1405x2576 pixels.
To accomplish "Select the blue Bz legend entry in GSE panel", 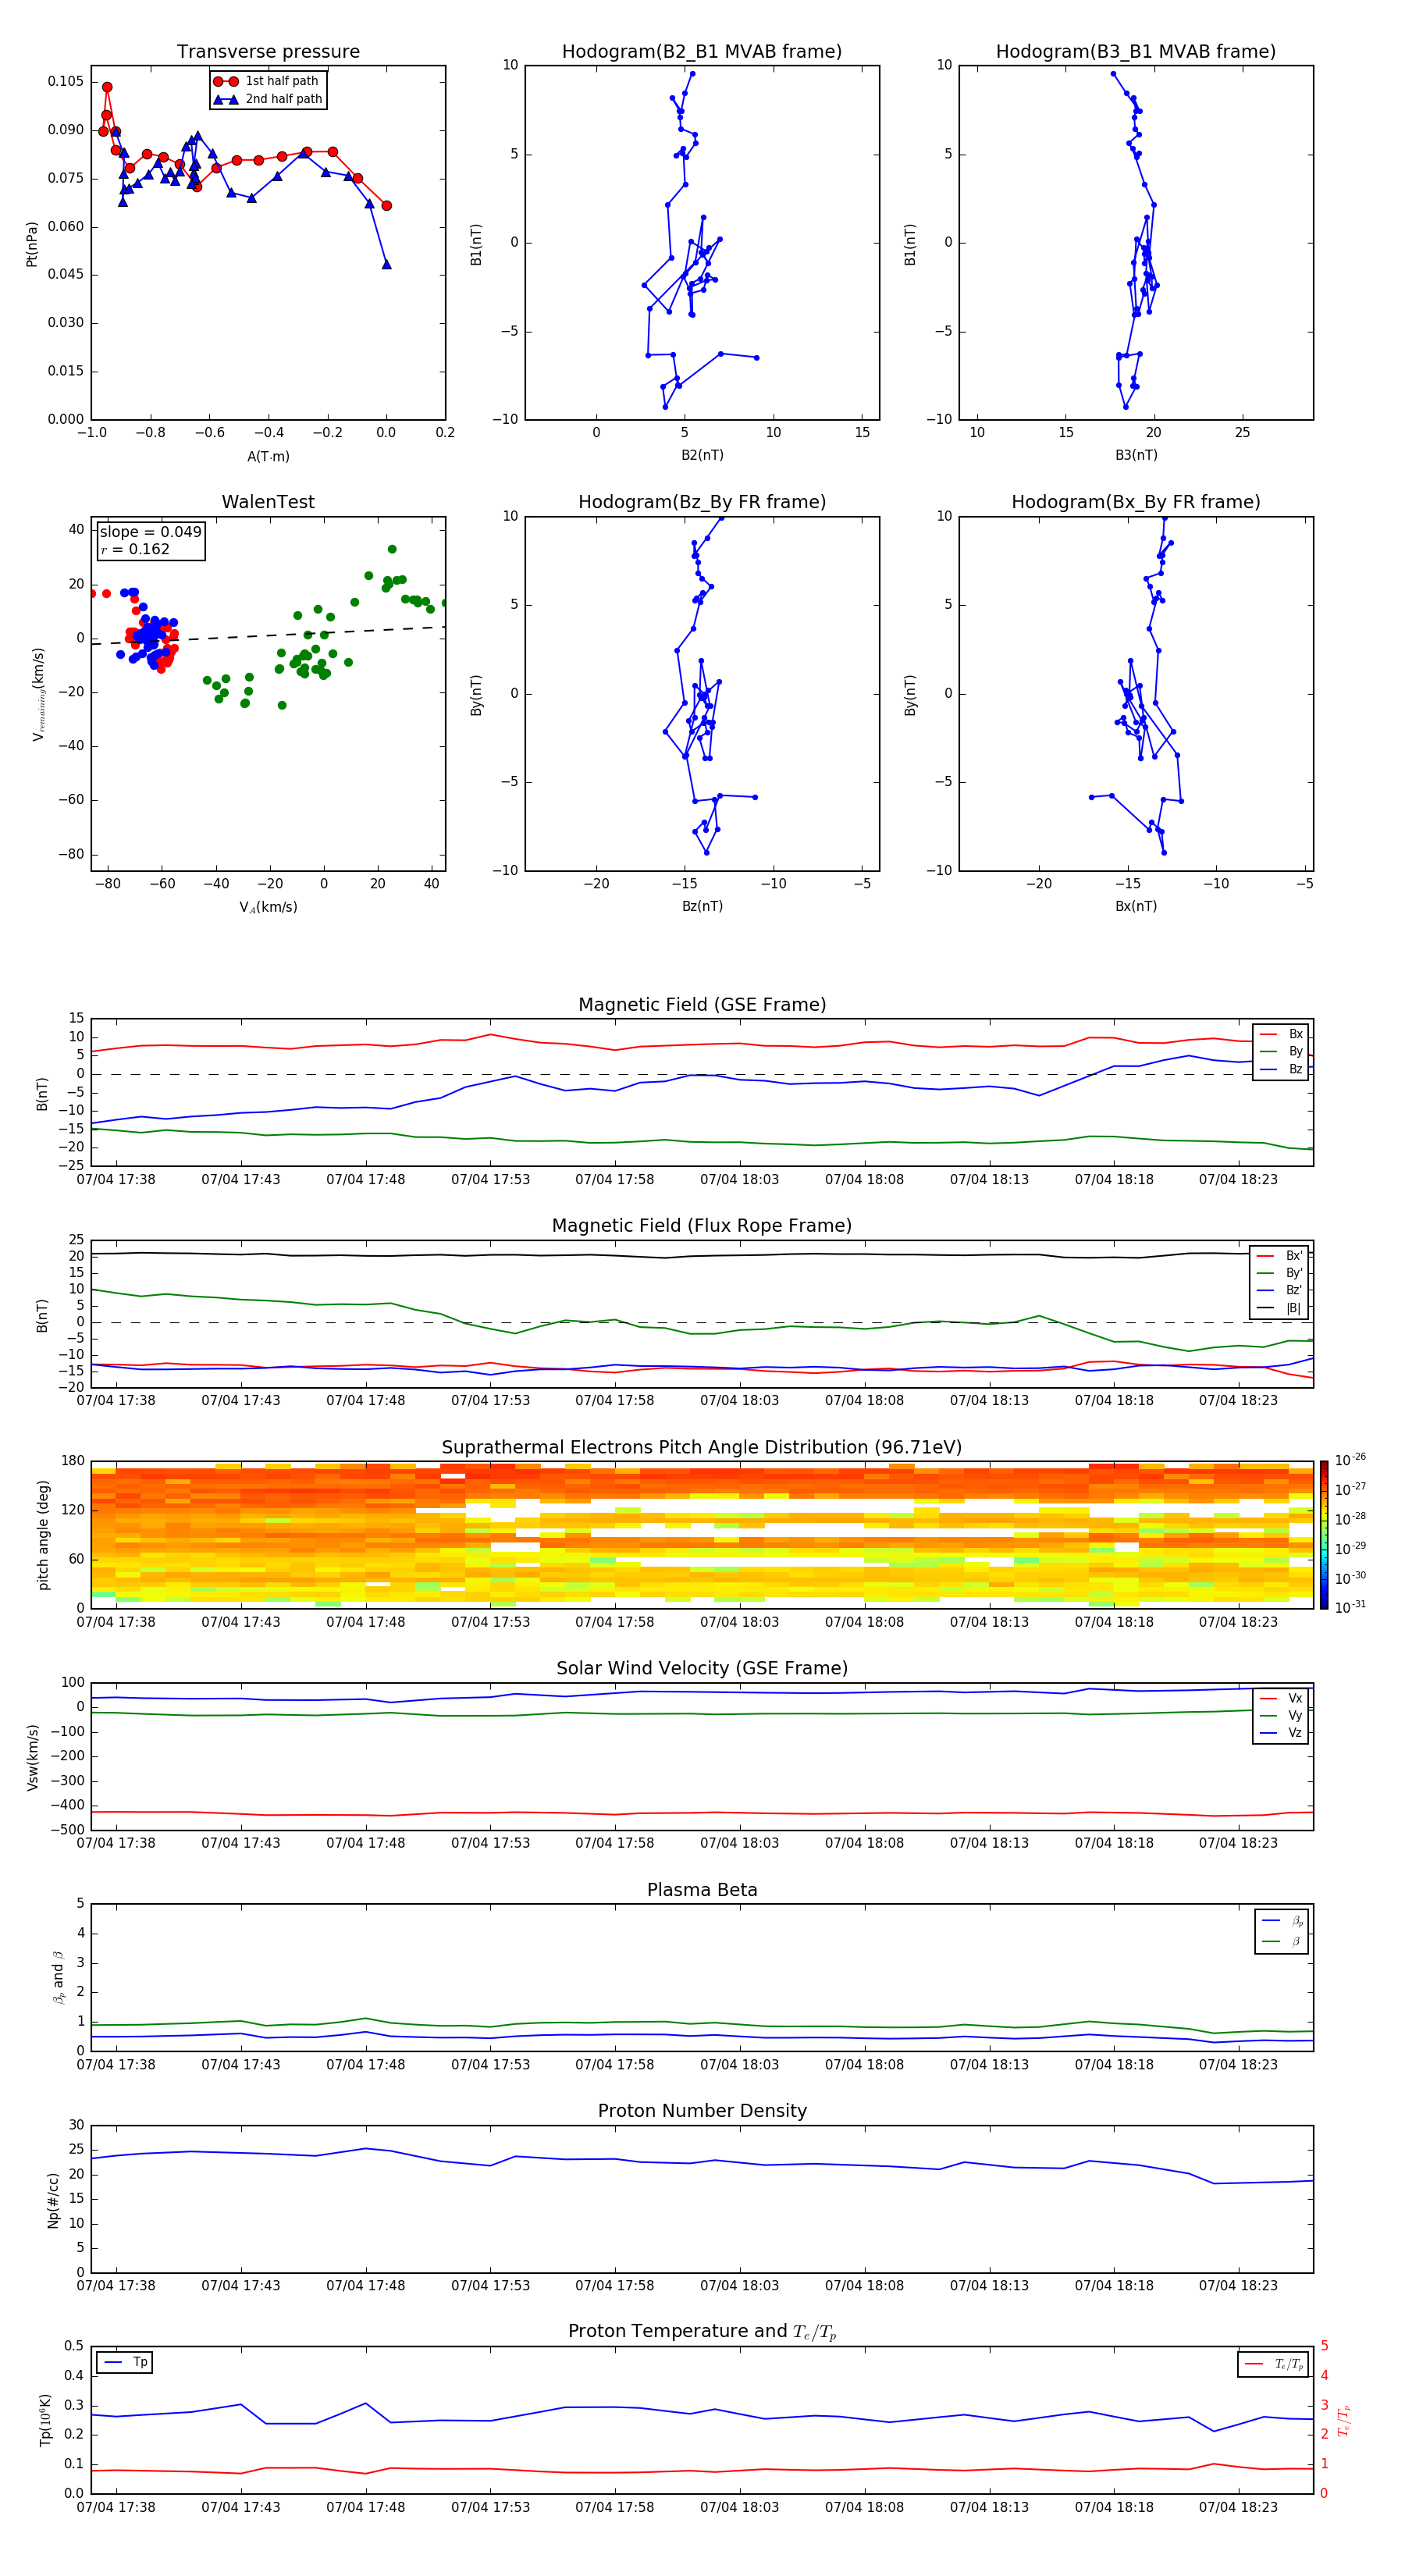I will pos(1281,1069).
